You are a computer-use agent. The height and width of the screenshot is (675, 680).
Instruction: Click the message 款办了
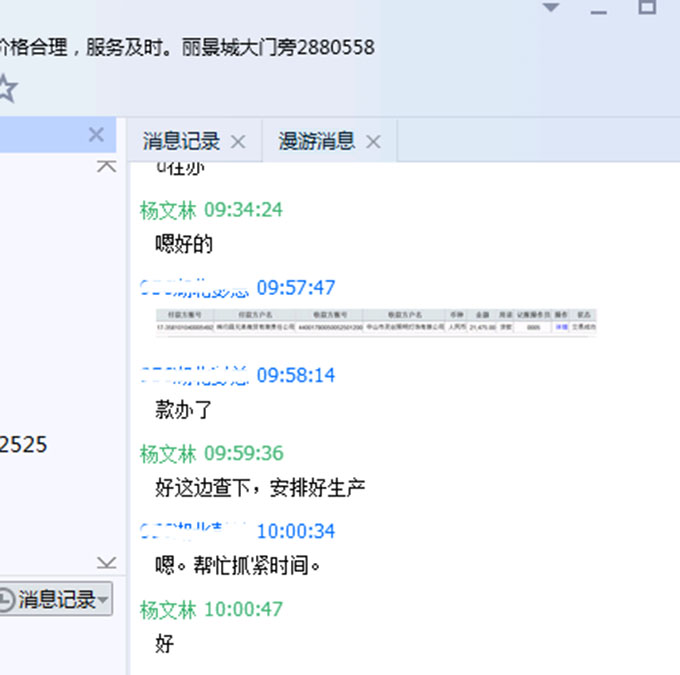(x=184, y=410)
